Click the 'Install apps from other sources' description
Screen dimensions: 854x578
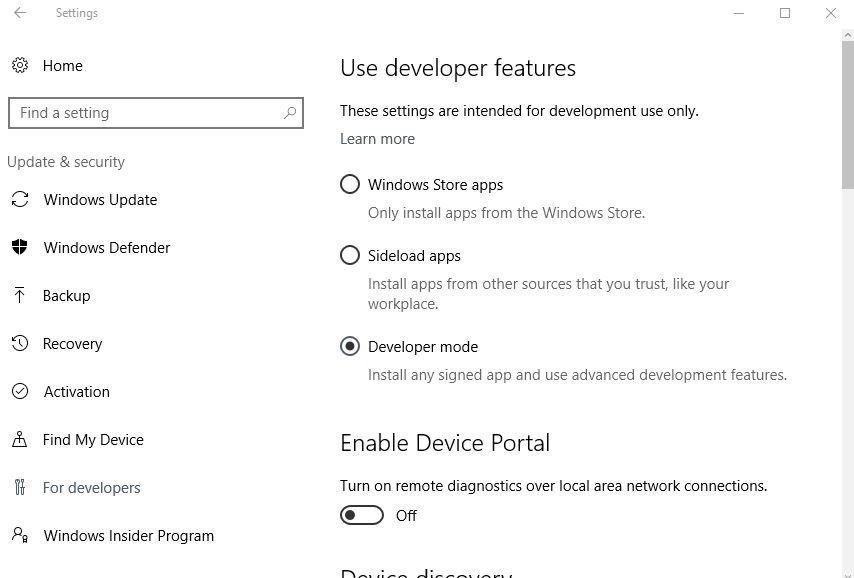[548, 294]
